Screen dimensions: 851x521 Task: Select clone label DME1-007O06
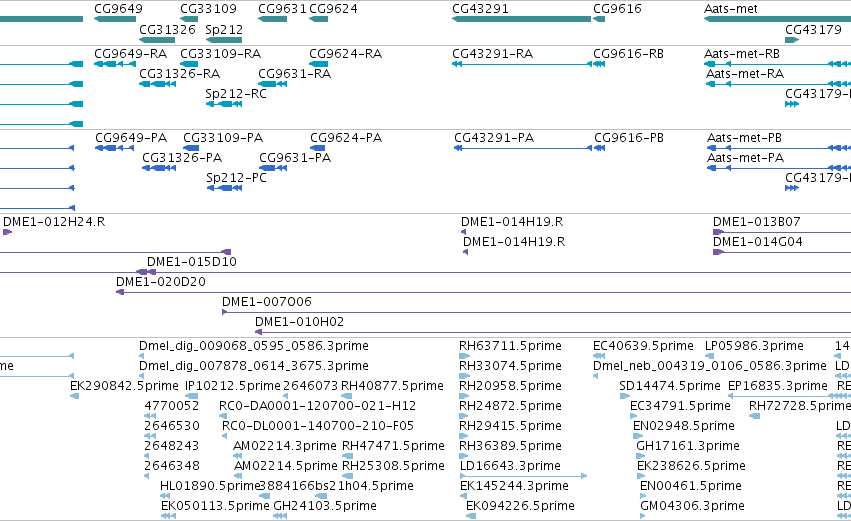tap(267, 302)
